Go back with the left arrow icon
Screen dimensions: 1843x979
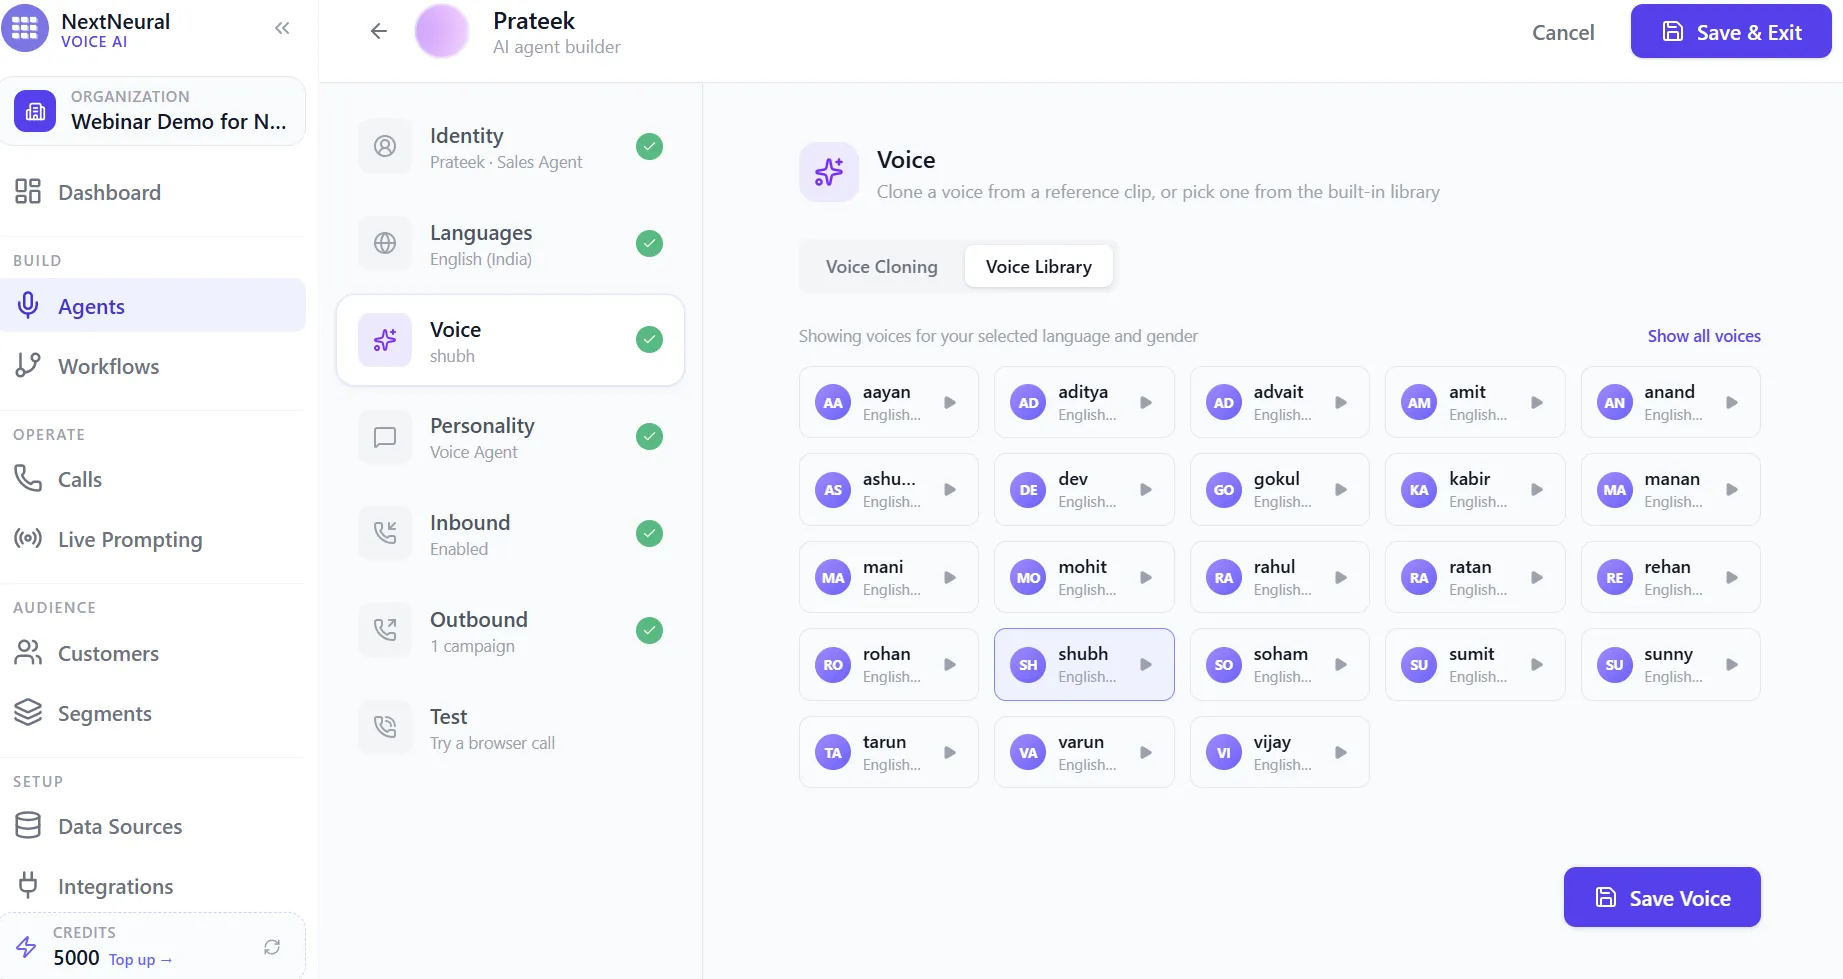pyautogui.click(x=378, y=31)
